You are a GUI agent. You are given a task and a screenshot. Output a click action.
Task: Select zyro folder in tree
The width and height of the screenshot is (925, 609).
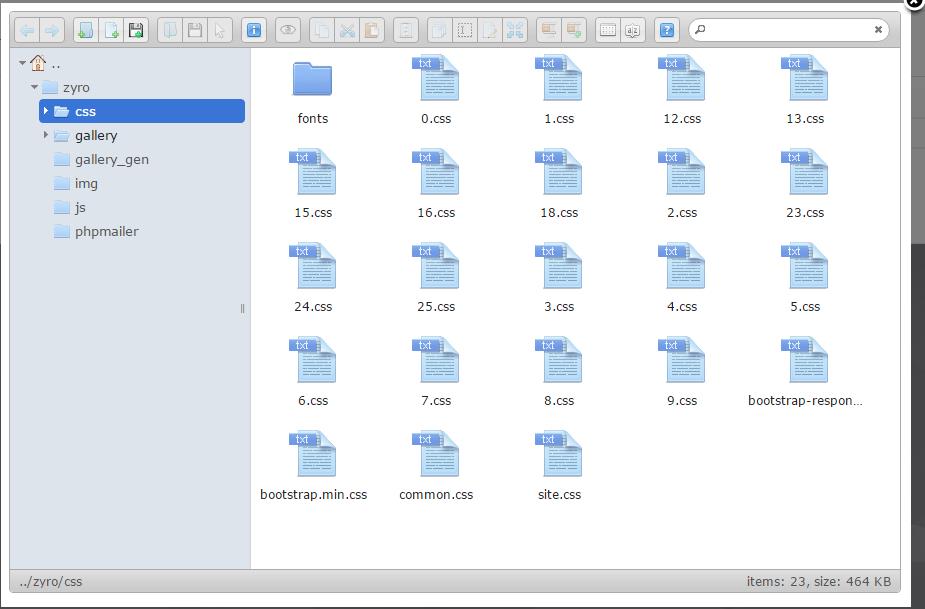tap(66, 87)
